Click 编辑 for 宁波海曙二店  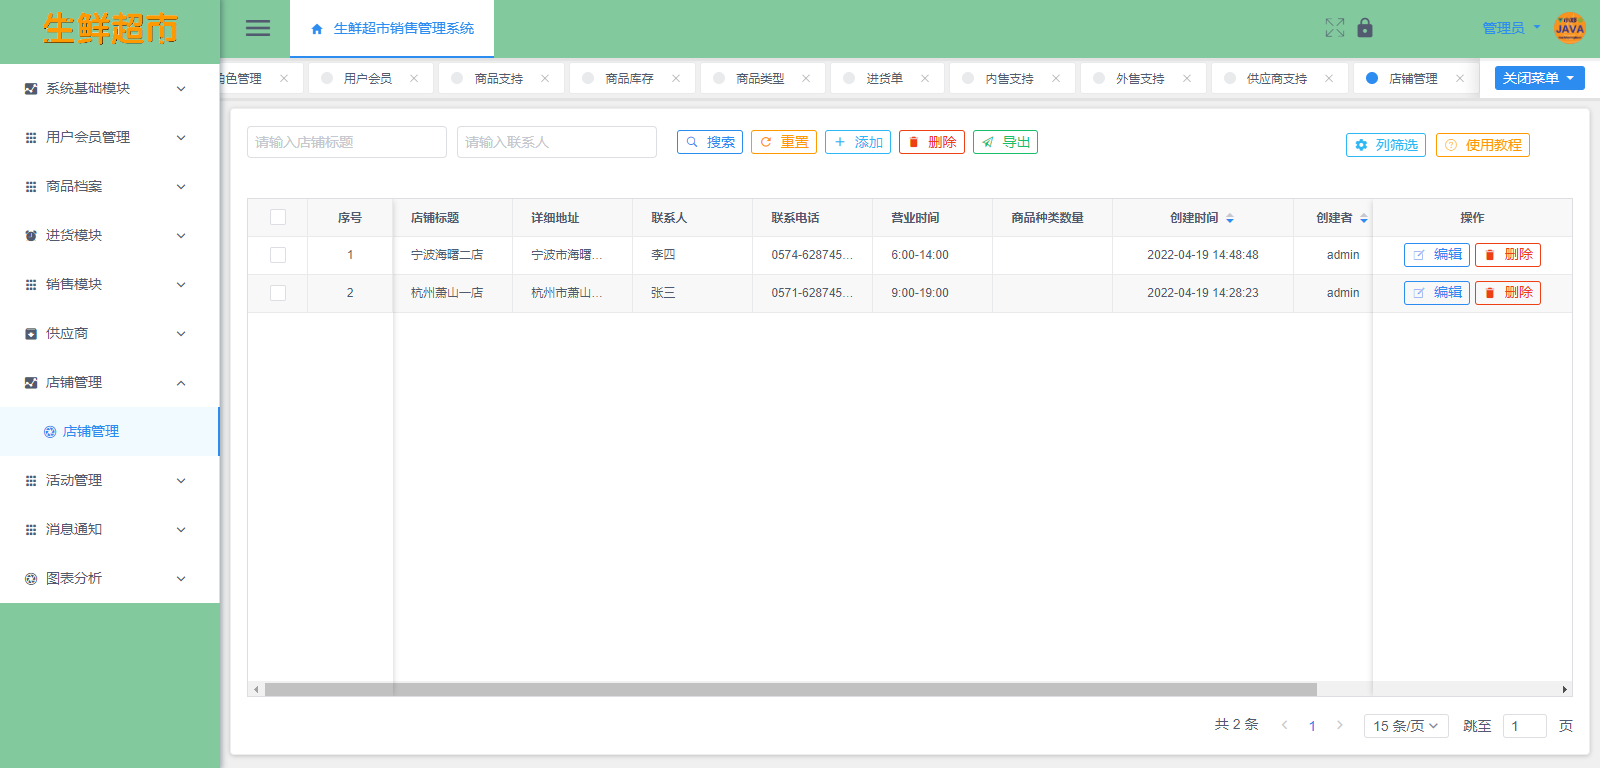(x=1436, y=255)
